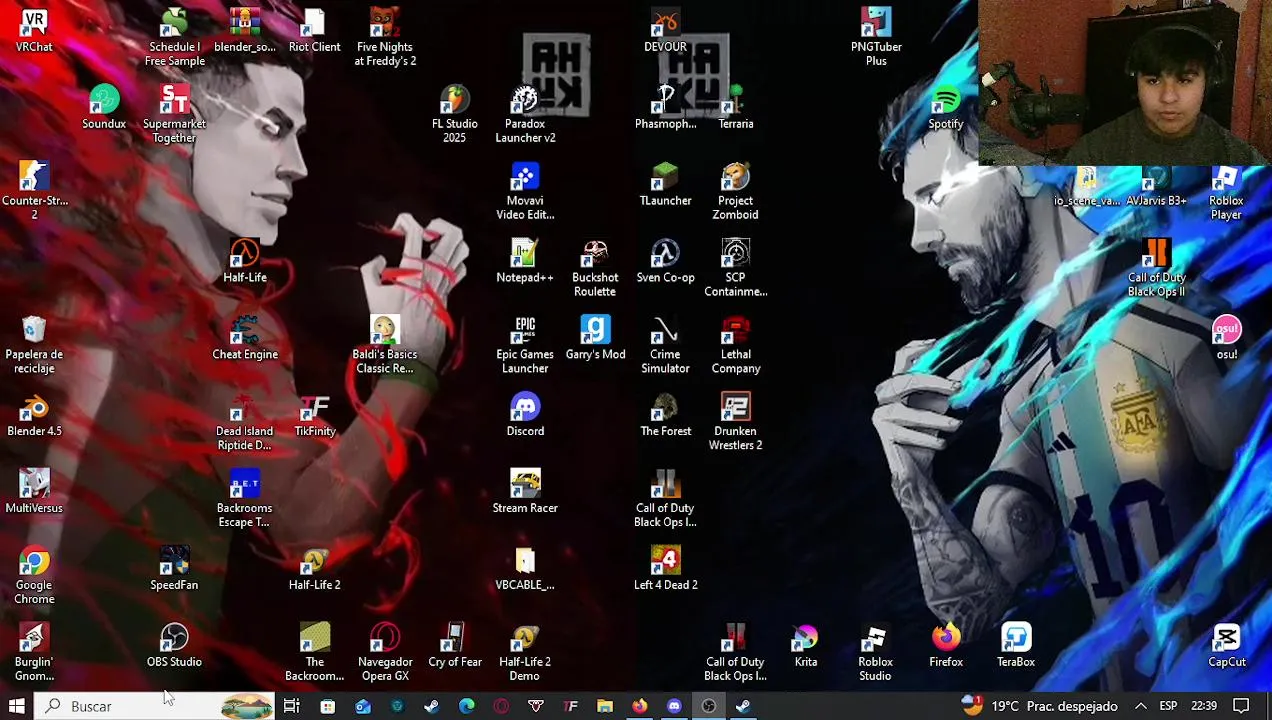This screenshot has height=720, width=1272.
Task: Open the Notepad++ shortcut
Action: (x=525, y=262)
